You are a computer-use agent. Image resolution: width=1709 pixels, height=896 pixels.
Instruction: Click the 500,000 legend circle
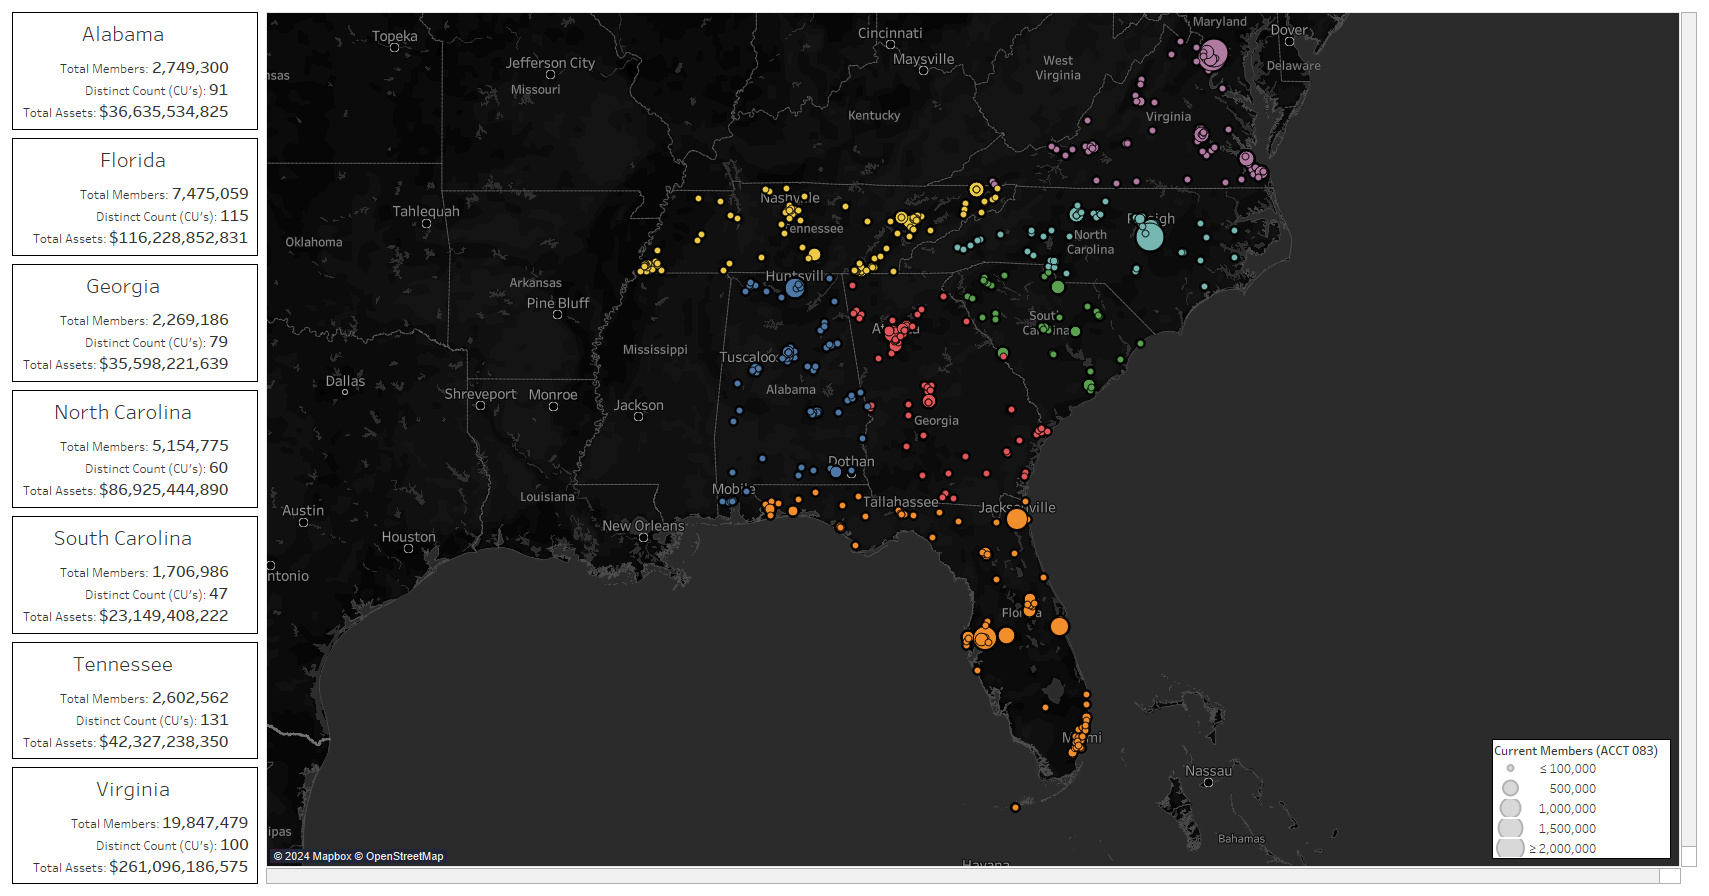click(x=1510, y=788)
